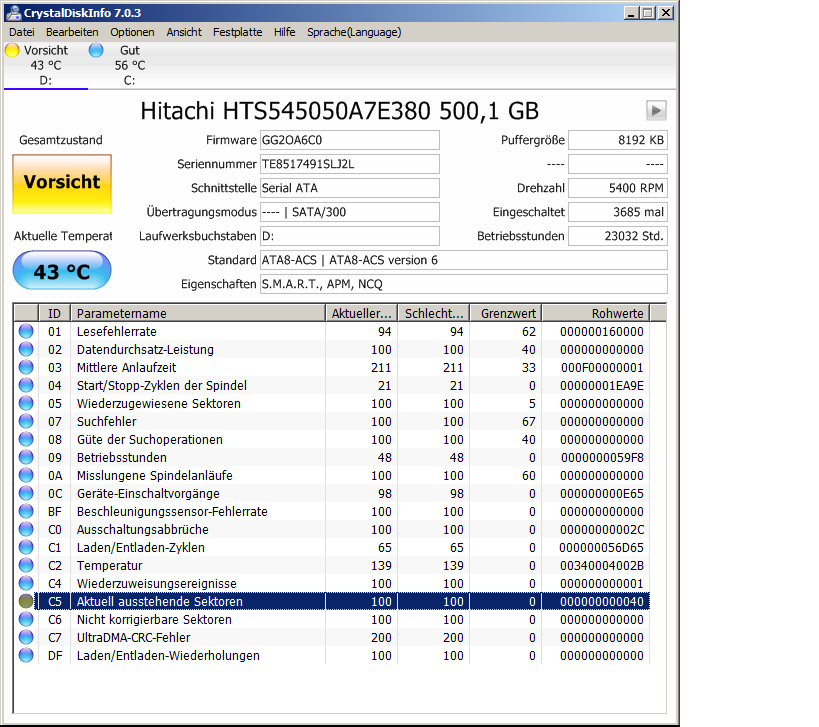Screen dimensions: 819x727
Task: Click the Übertragungsmodus field SATA/300
Action: (x=349, y=212)
